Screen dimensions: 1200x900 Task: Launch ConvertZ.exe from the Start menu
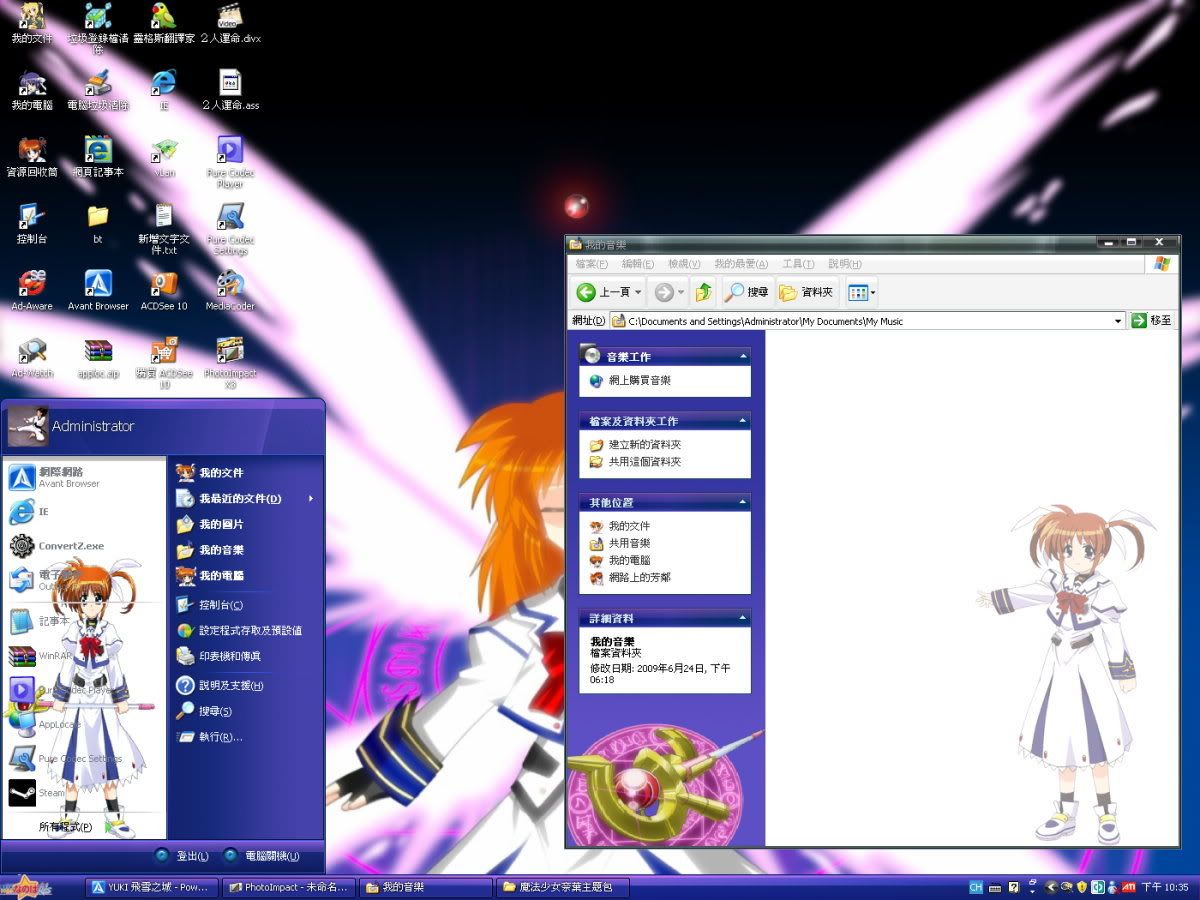[x=57, y=546]
